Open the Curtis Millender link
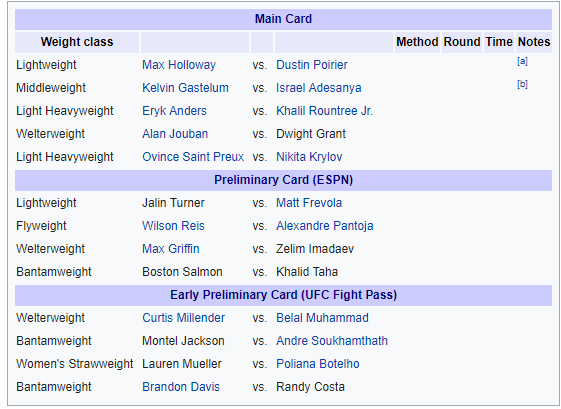The image size is (561, 409). pyautogui.click(x=184, y=318)
